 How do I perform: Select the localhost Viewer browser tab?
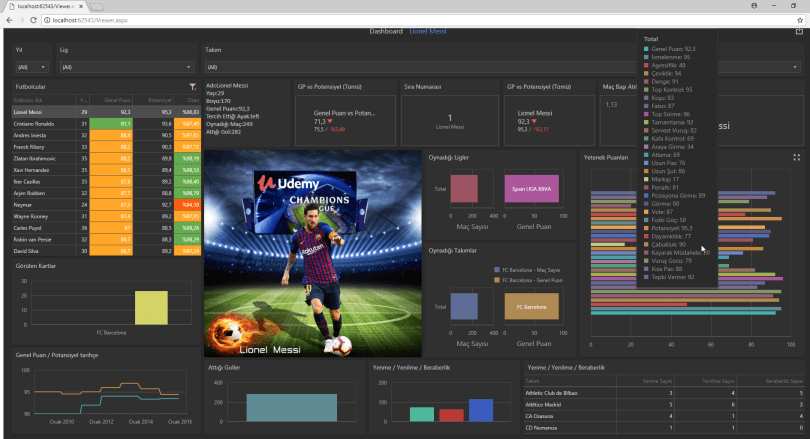click(x=45, y=5)
